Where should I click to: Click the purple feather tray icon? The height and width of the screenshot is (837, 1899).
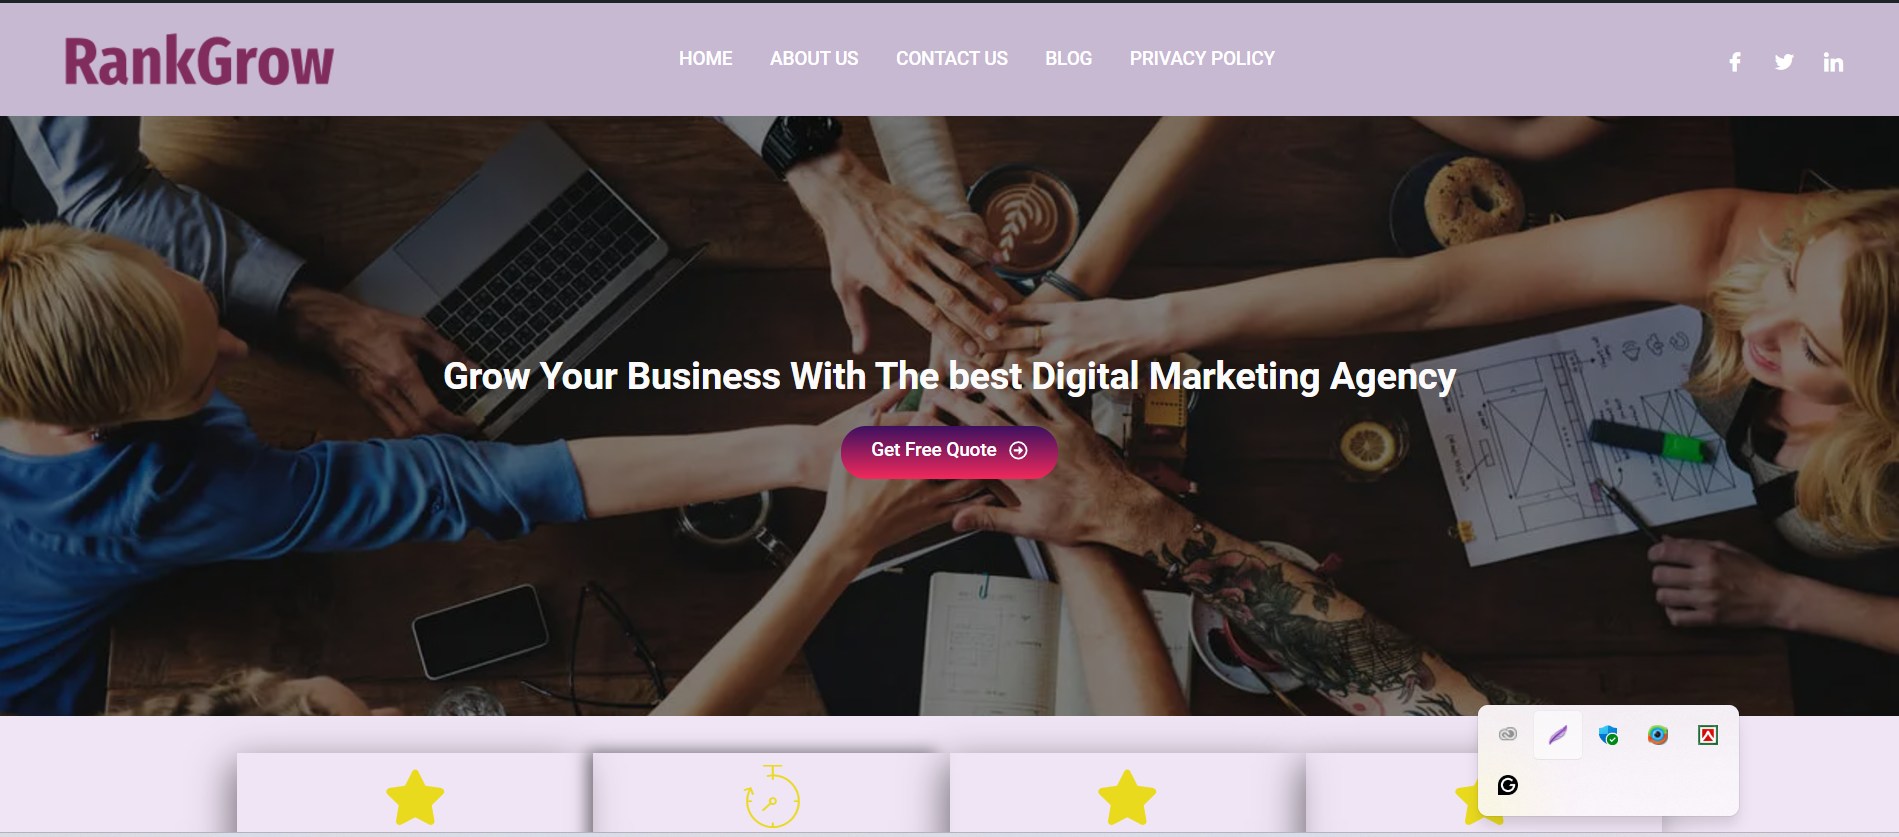coord(1558,735)
